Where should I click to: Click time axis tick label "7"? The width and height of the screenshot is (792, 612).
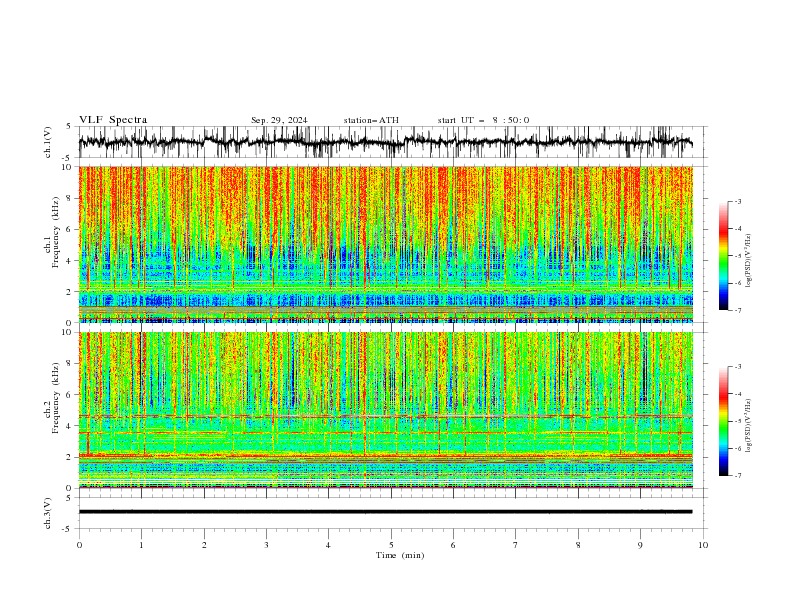(516, 545)
